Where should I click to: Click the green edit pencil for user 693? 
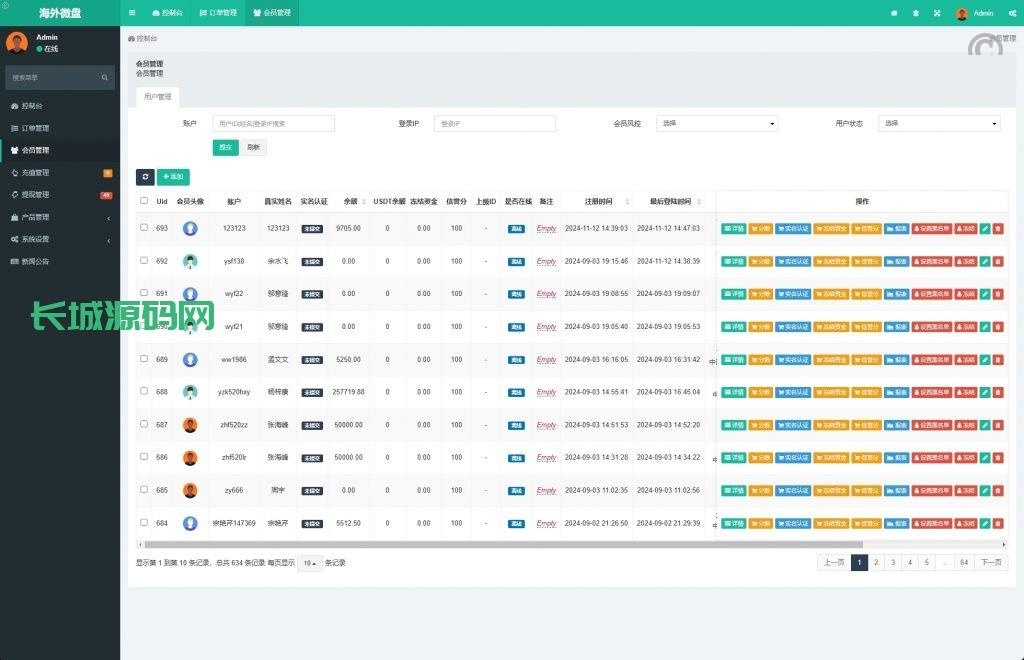pos(985,229)
